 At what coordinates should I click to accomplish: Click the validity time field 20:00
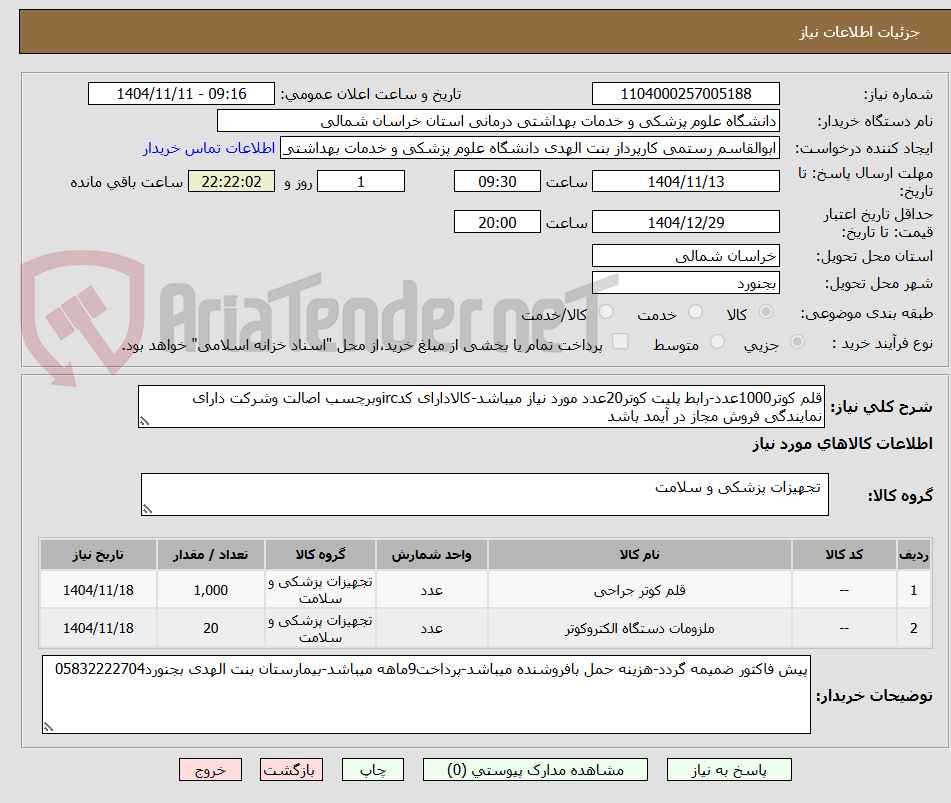click(497, 222)
